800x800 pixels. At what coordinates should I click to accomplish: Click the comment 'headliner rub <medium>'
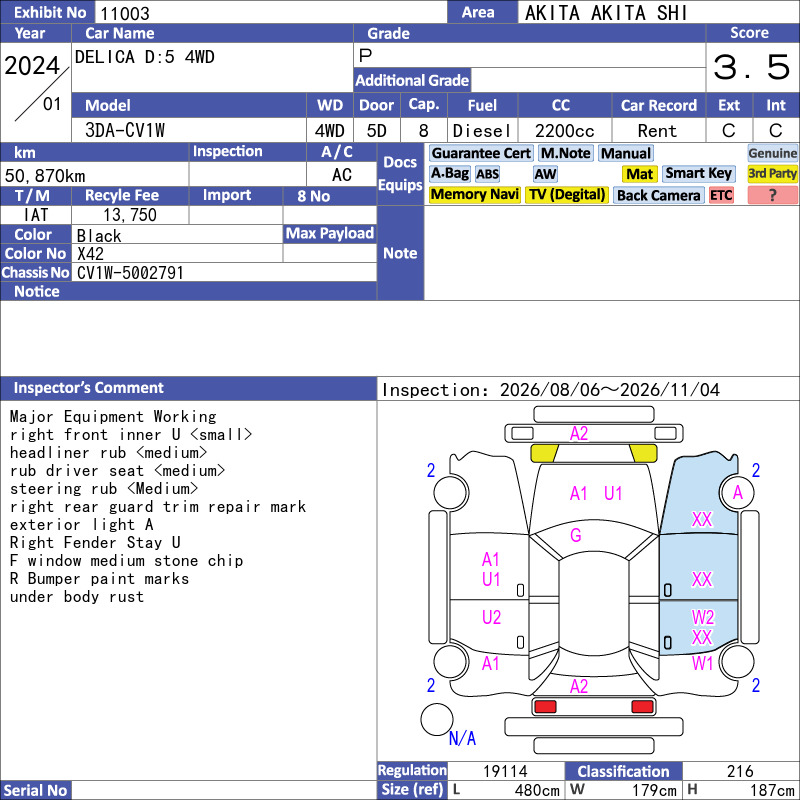click(109, 453)
